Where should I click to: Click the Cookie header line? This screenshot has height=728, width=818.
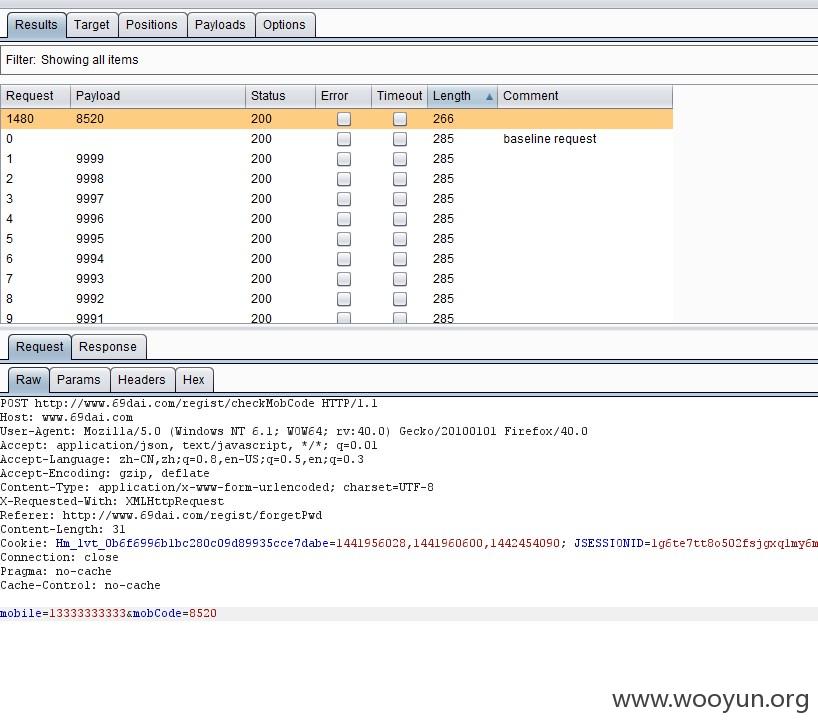coord(409,543)
